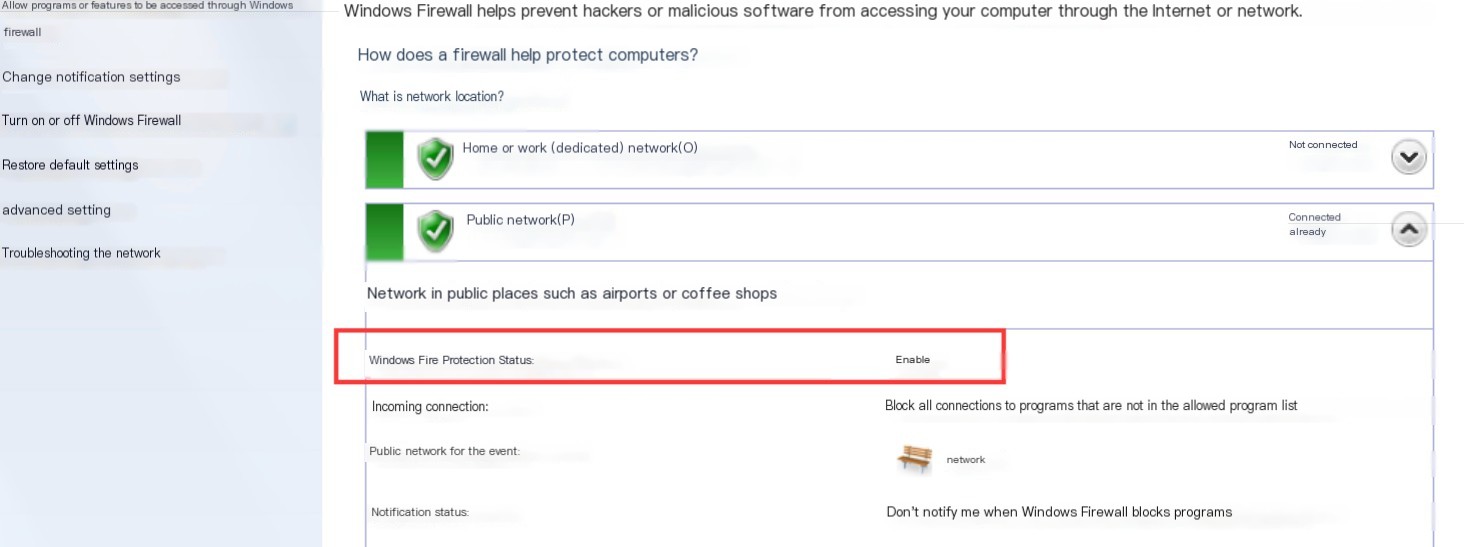This screenshot has width=1468, height=547.
Task: Click the Not connected status text
Action: (x=1323, y=145)
